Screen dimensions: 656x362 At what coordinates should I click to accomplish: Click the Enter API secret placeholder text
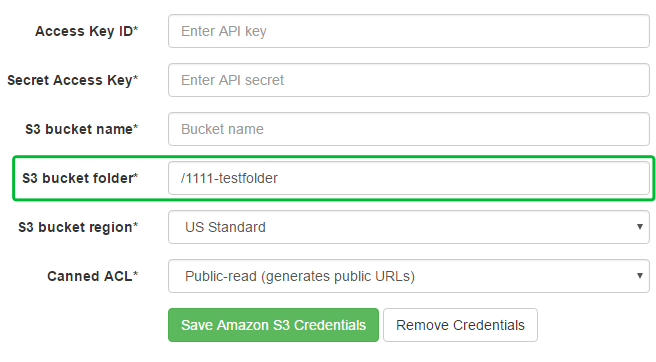pyautogui.click(x=232, y=80)
